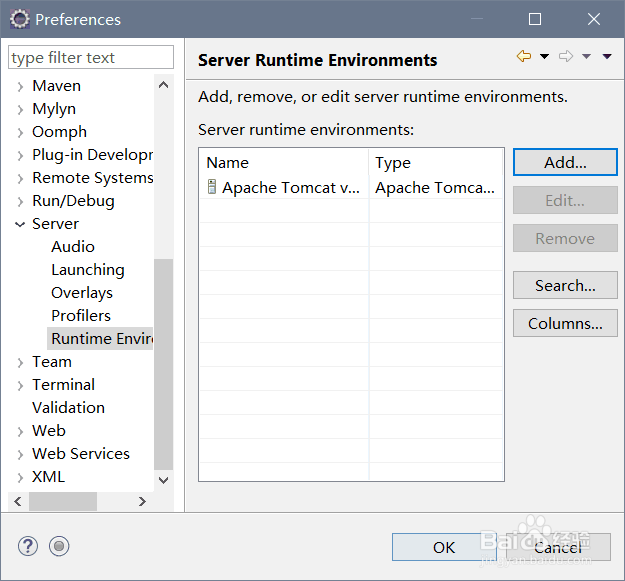Open the back history dropdown arrow

point(544,57)
